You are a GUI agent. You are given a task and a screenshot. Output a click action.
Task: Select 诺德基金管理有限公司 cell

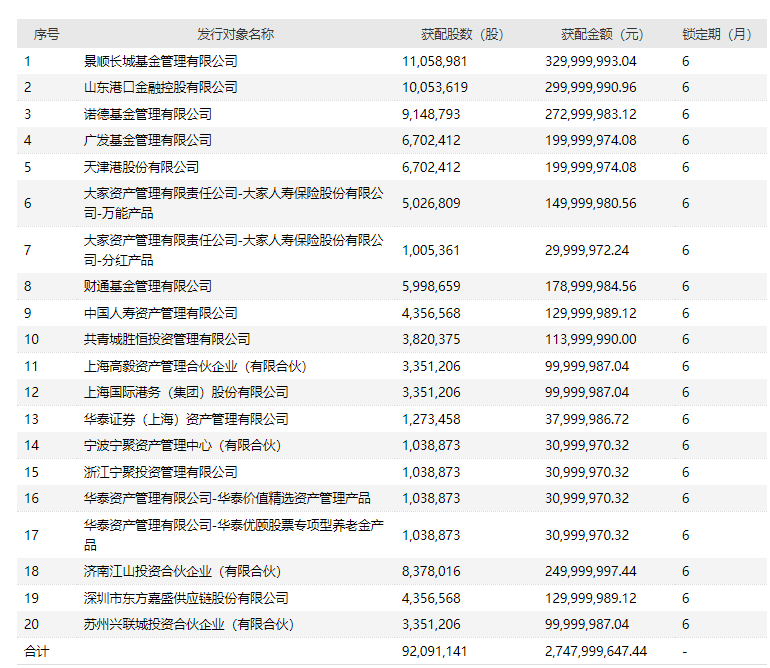coord(148,114)
